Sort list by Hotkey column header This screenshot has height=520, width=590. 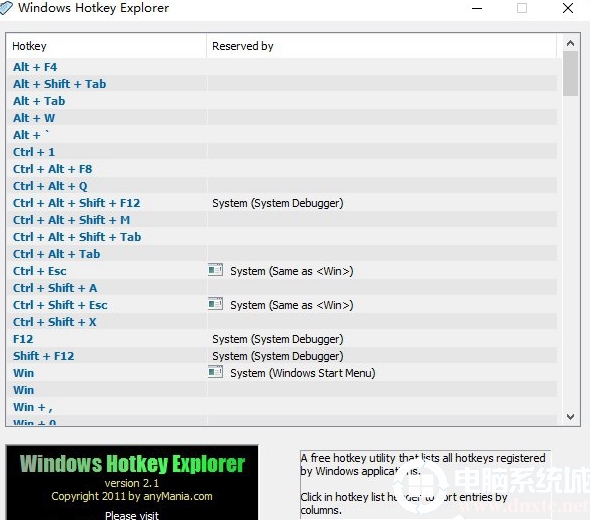tap(106, 46)
